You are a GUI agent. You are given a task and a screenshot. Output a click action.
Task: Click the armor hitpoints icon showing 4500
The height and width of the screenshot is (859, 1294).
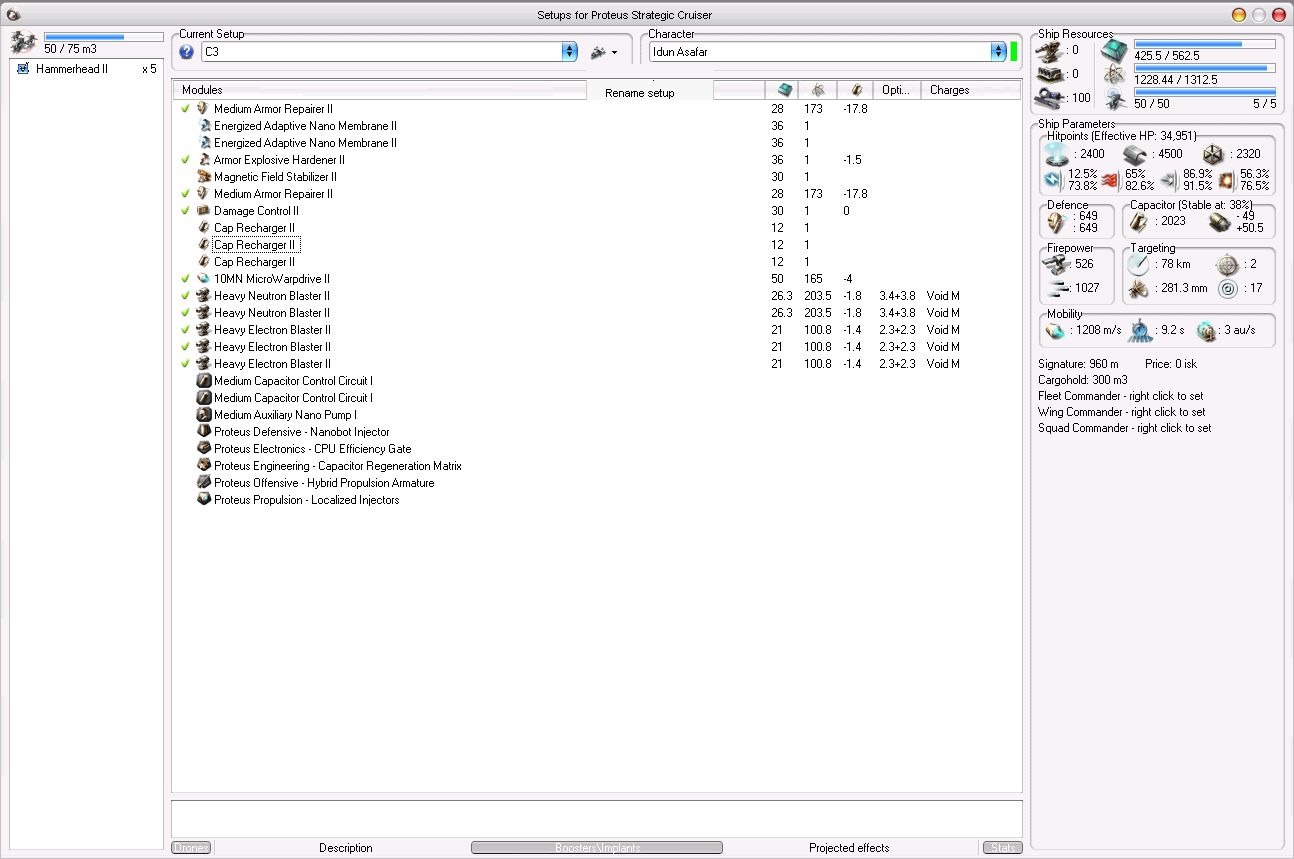point(1135,154)
